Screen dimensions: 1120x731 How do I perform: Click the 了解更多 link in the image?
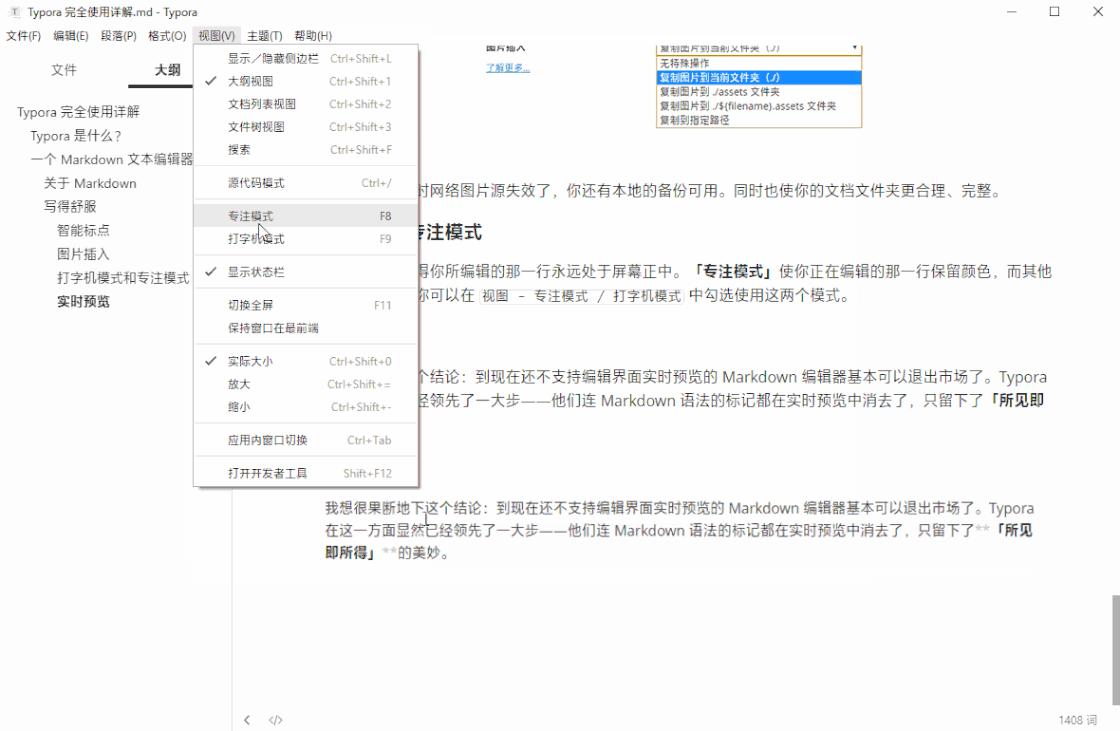(x=508, y=68)
